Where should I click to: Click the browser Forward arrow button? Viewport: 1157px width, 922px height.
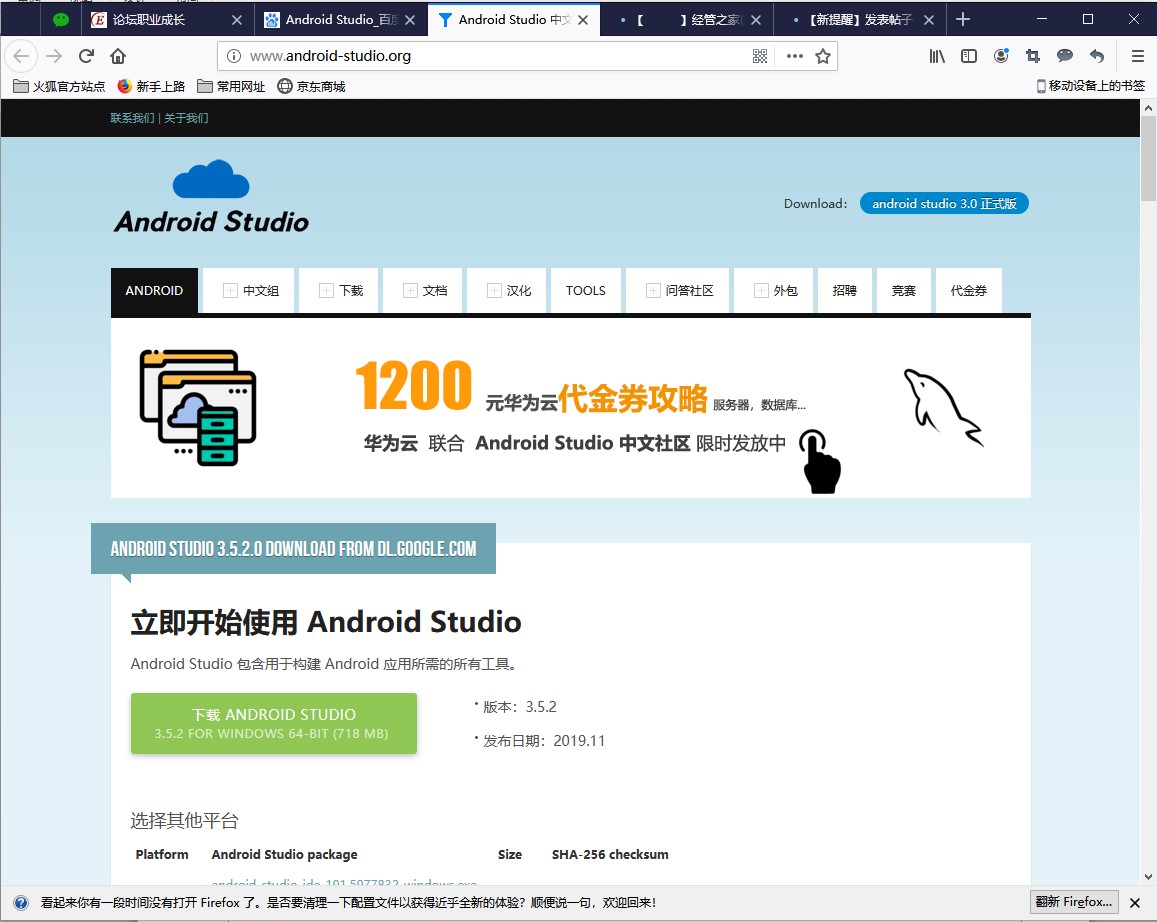(x=54, y=56)
